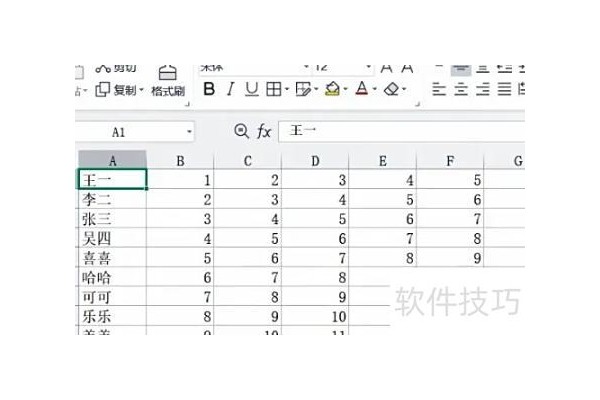Toggle Bold formatting

[x=209, y=89]
